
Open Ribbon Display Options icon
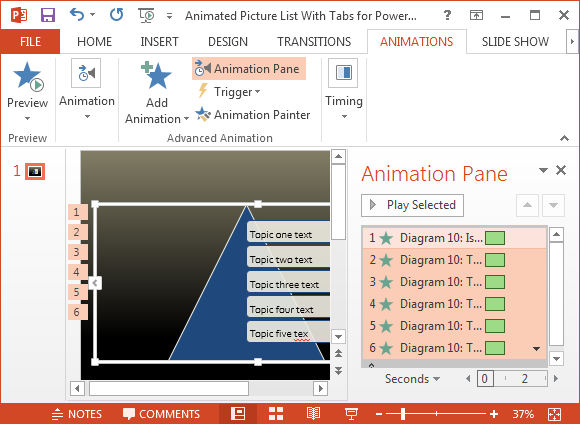point(476,15)
